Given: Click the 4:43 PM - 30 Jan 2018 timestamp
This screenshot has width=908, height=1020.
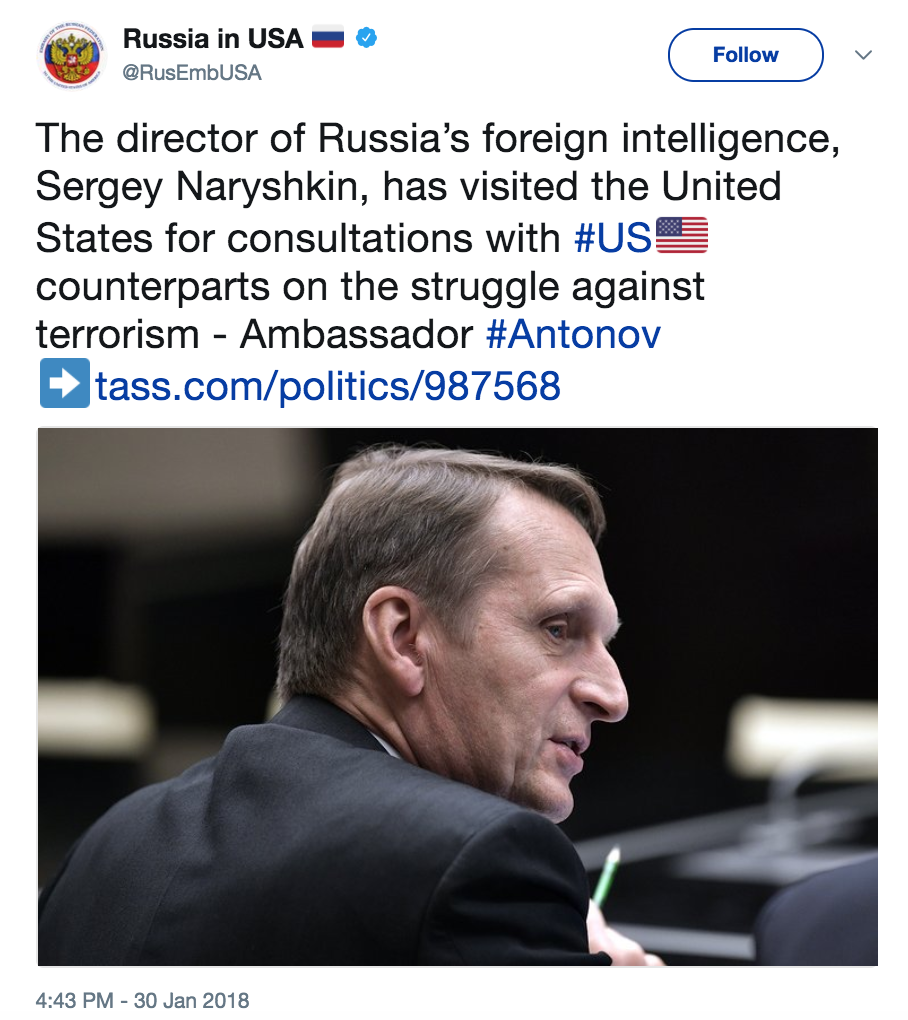Looking at the screenshot, I should pyautogui.click(x=142, y=1000).
